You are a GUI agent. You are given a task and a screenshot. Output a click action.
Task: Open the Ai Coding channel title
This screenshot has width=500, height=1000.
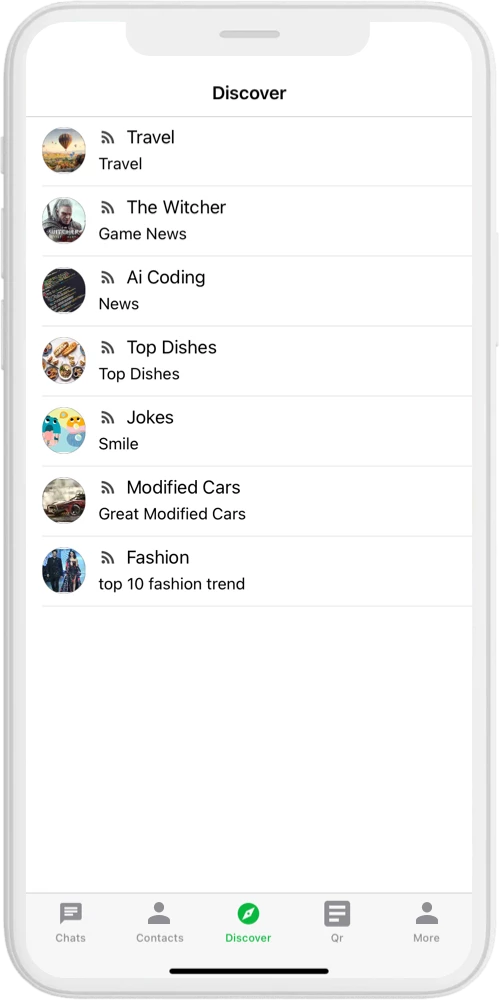point(166,277)
